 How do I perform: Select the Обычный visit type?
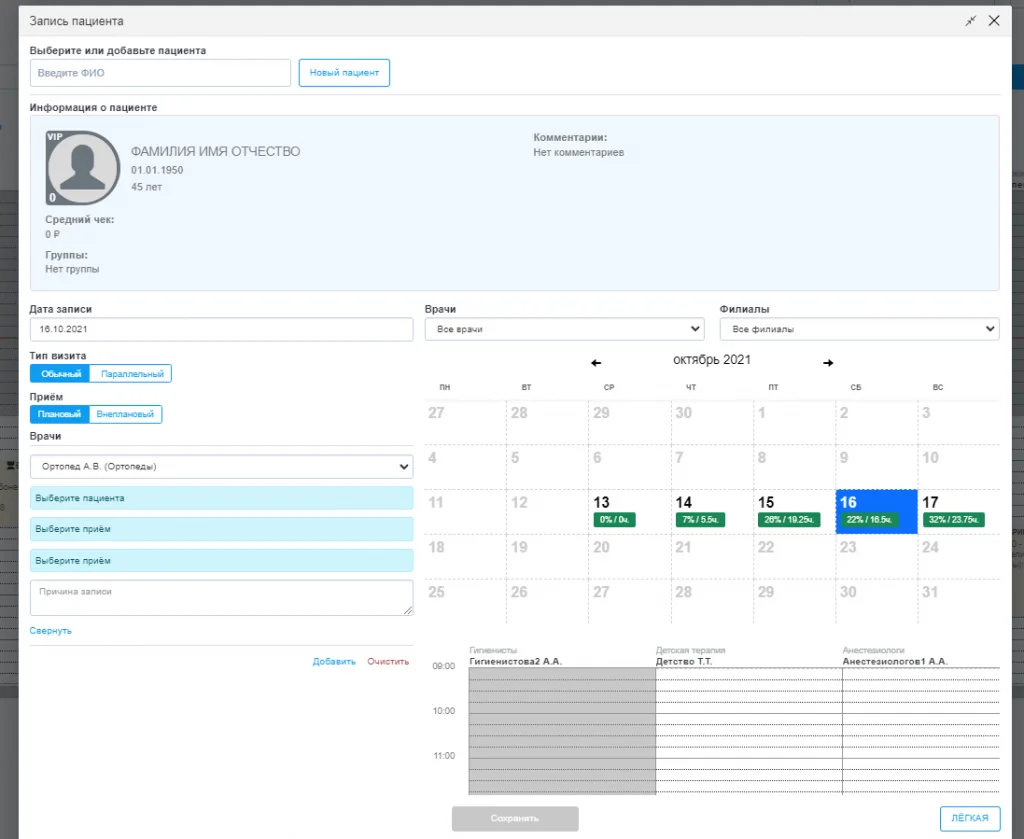pos(60,374)
